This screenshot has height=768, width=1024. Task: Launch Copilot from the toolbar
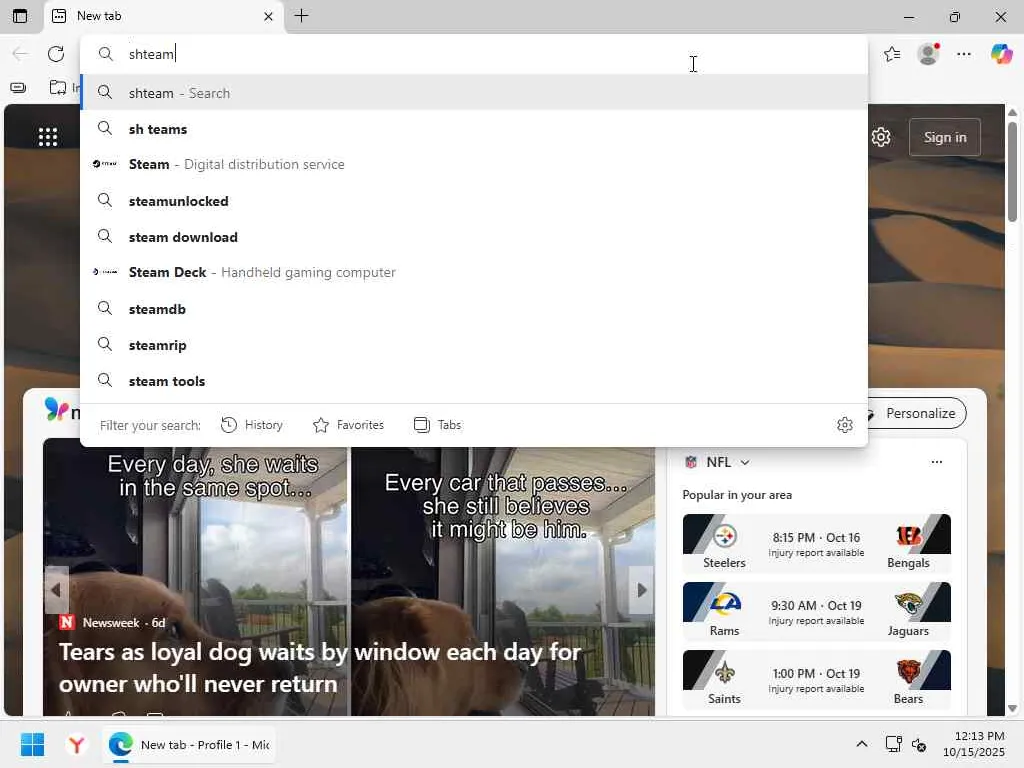point(1001,54)
